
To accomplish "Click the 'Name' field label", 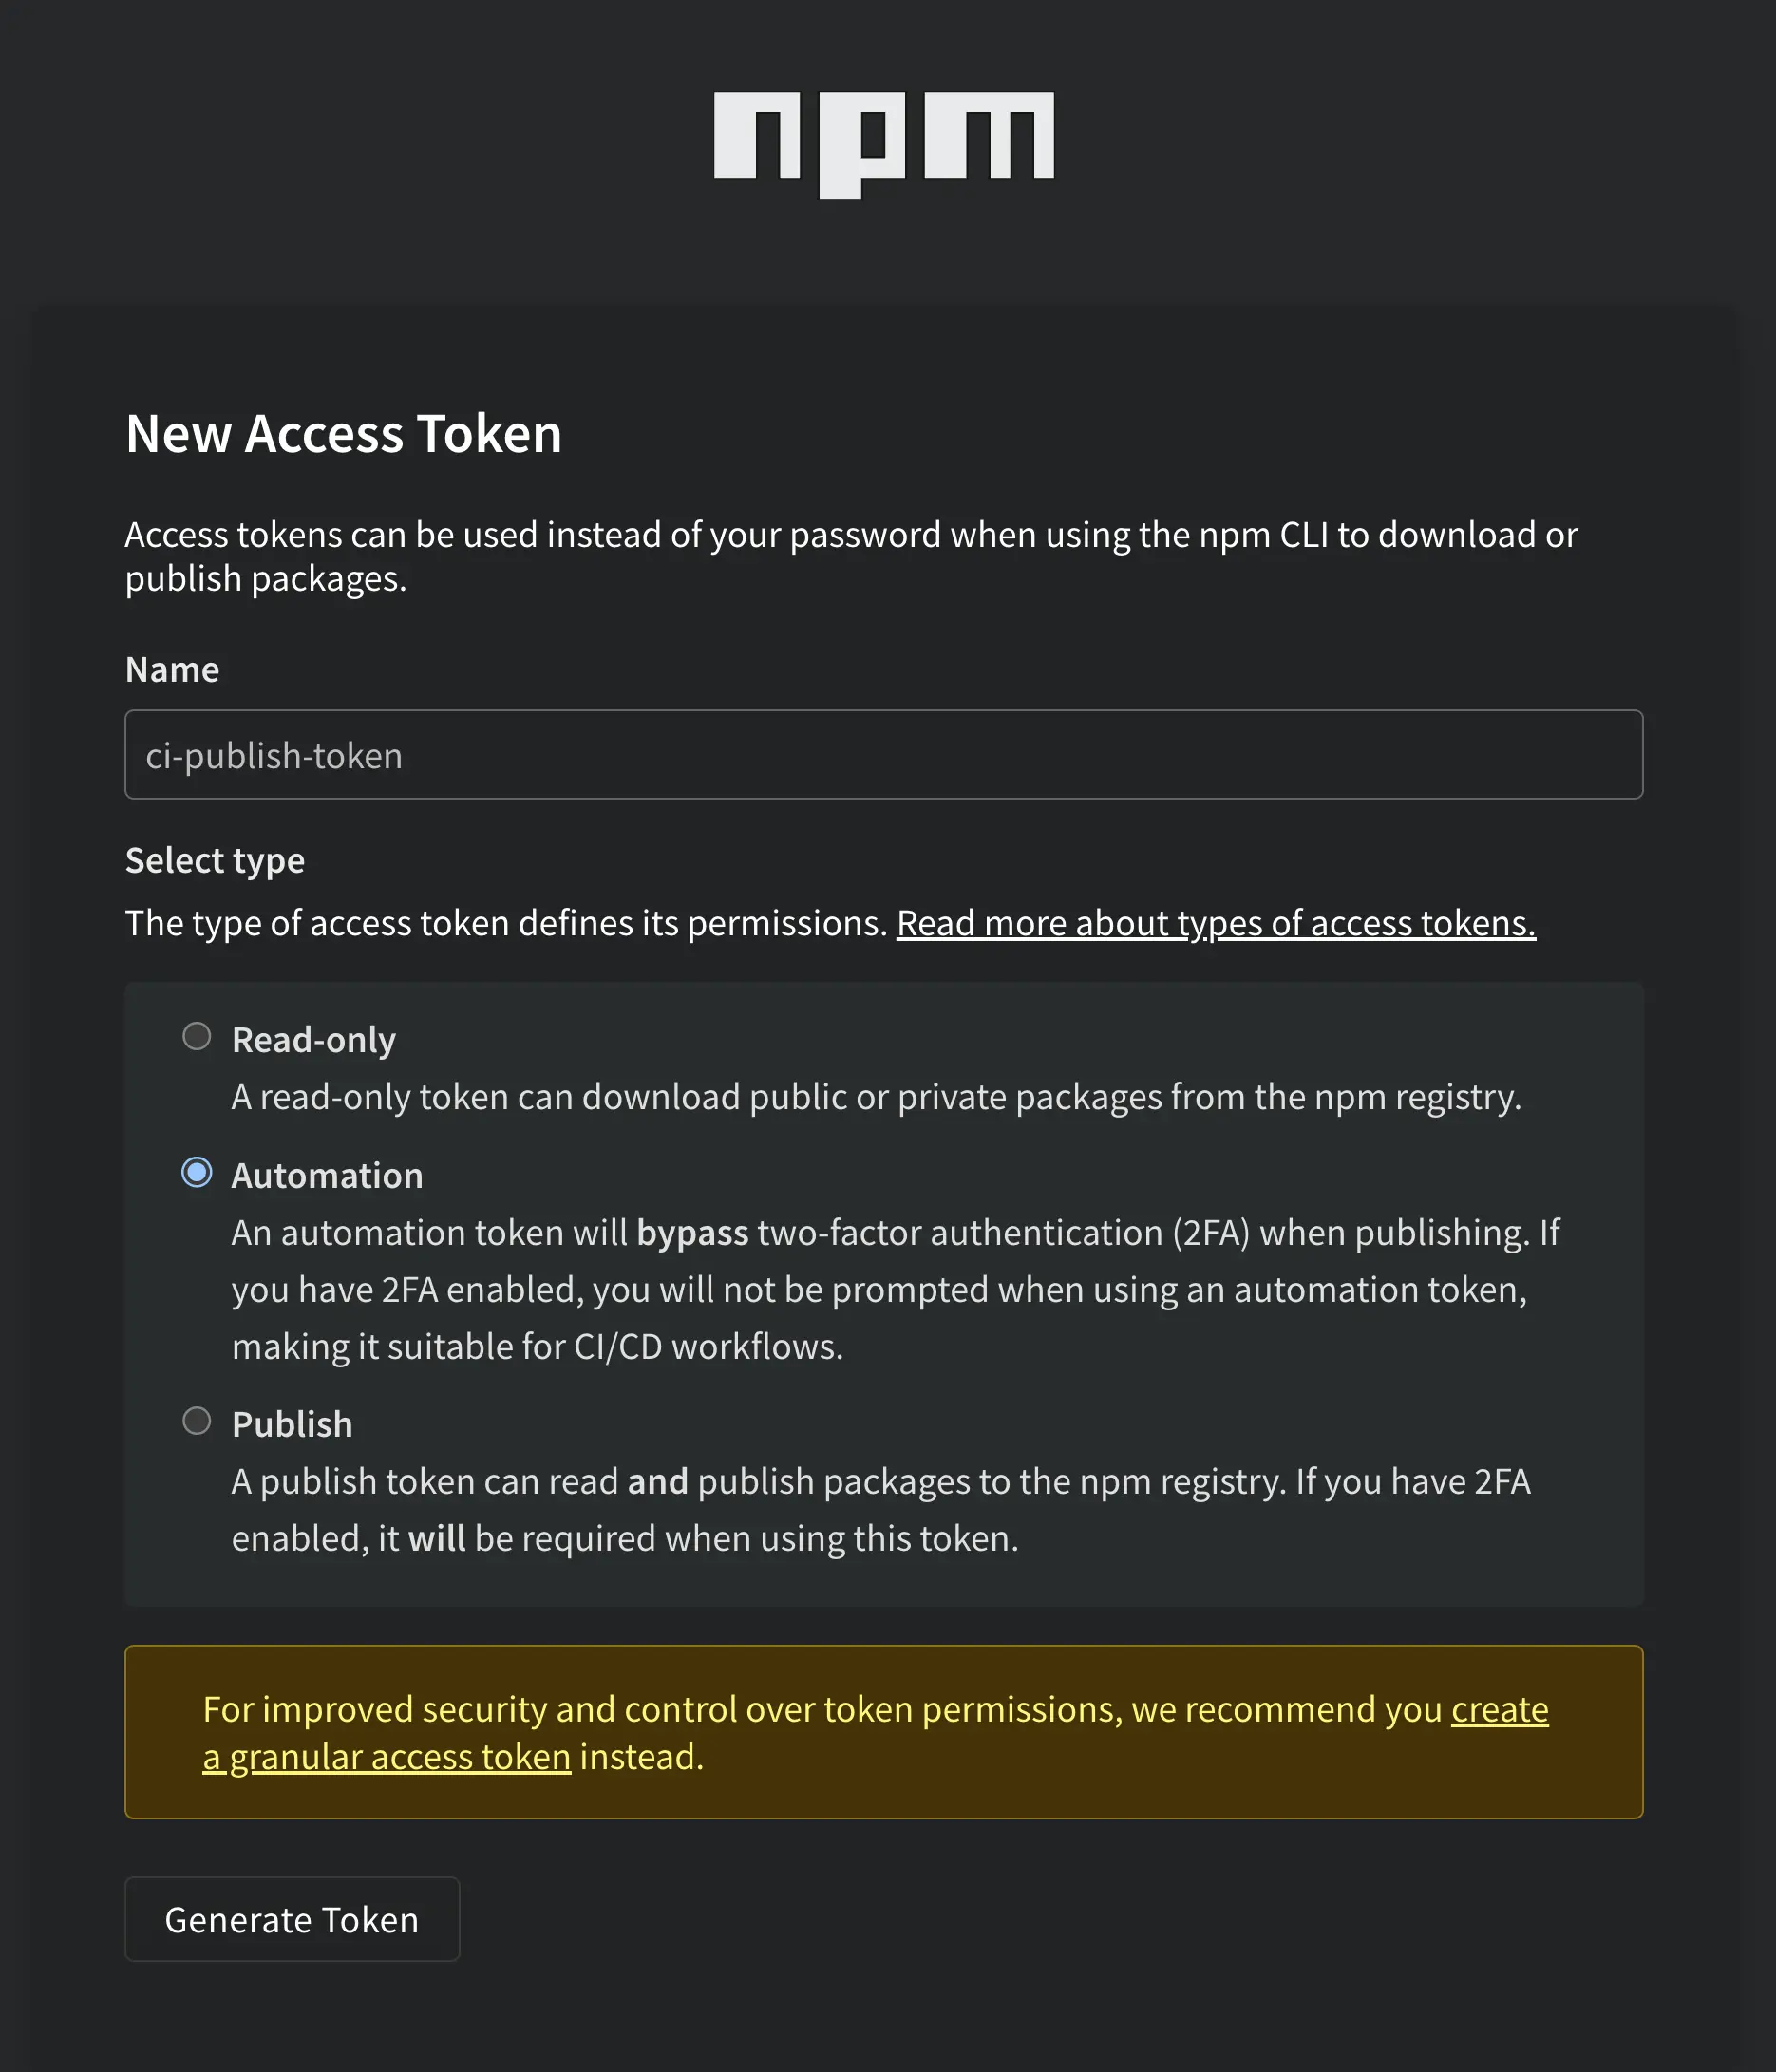I will coord(172,670).
